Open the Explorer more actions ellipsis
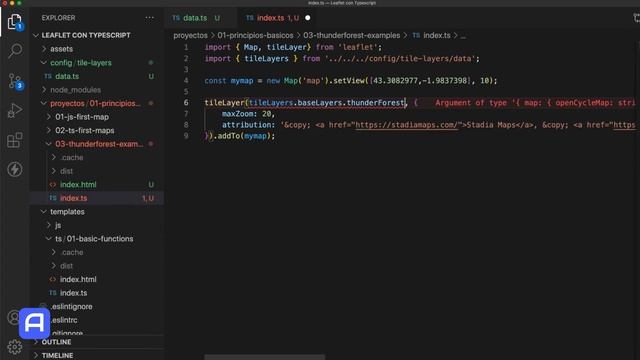 point(149,18)
